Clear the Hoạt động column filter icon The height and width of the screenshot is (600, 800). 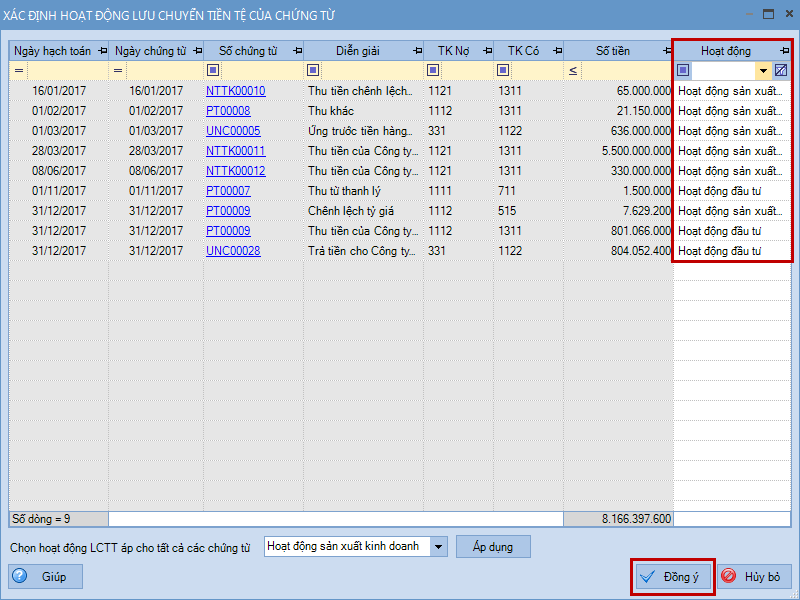(781, 71)
